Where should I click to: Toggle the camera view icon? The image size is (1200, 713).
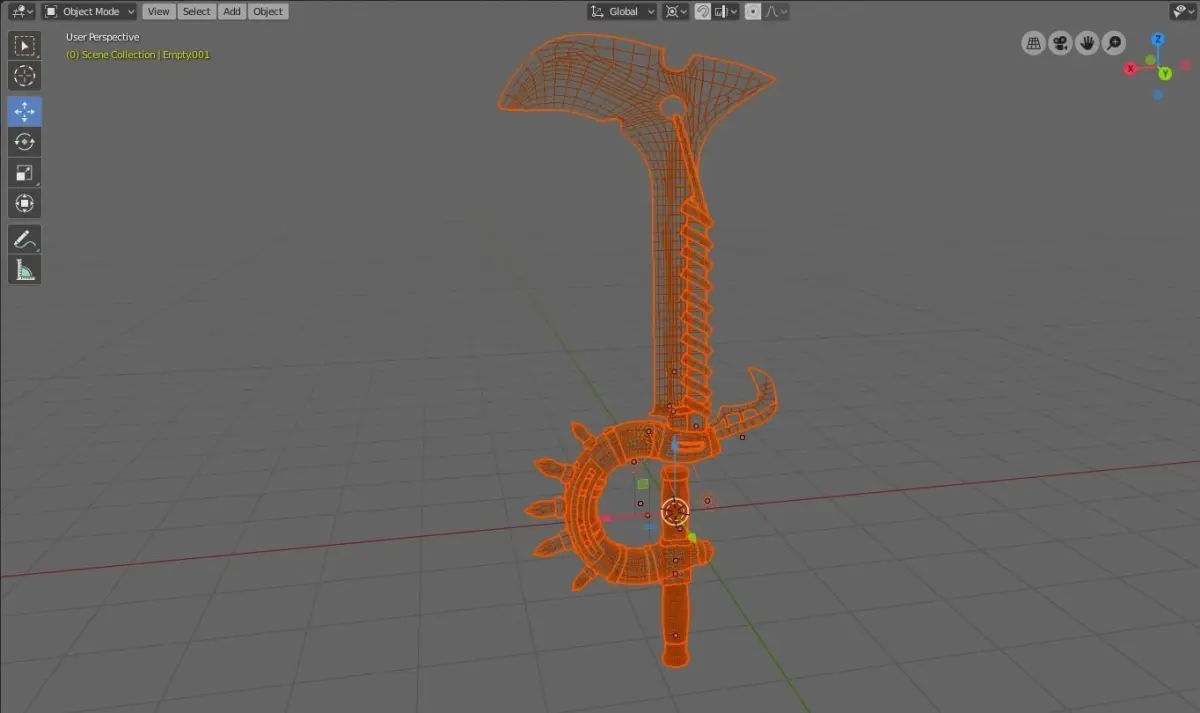(1061, 43)
